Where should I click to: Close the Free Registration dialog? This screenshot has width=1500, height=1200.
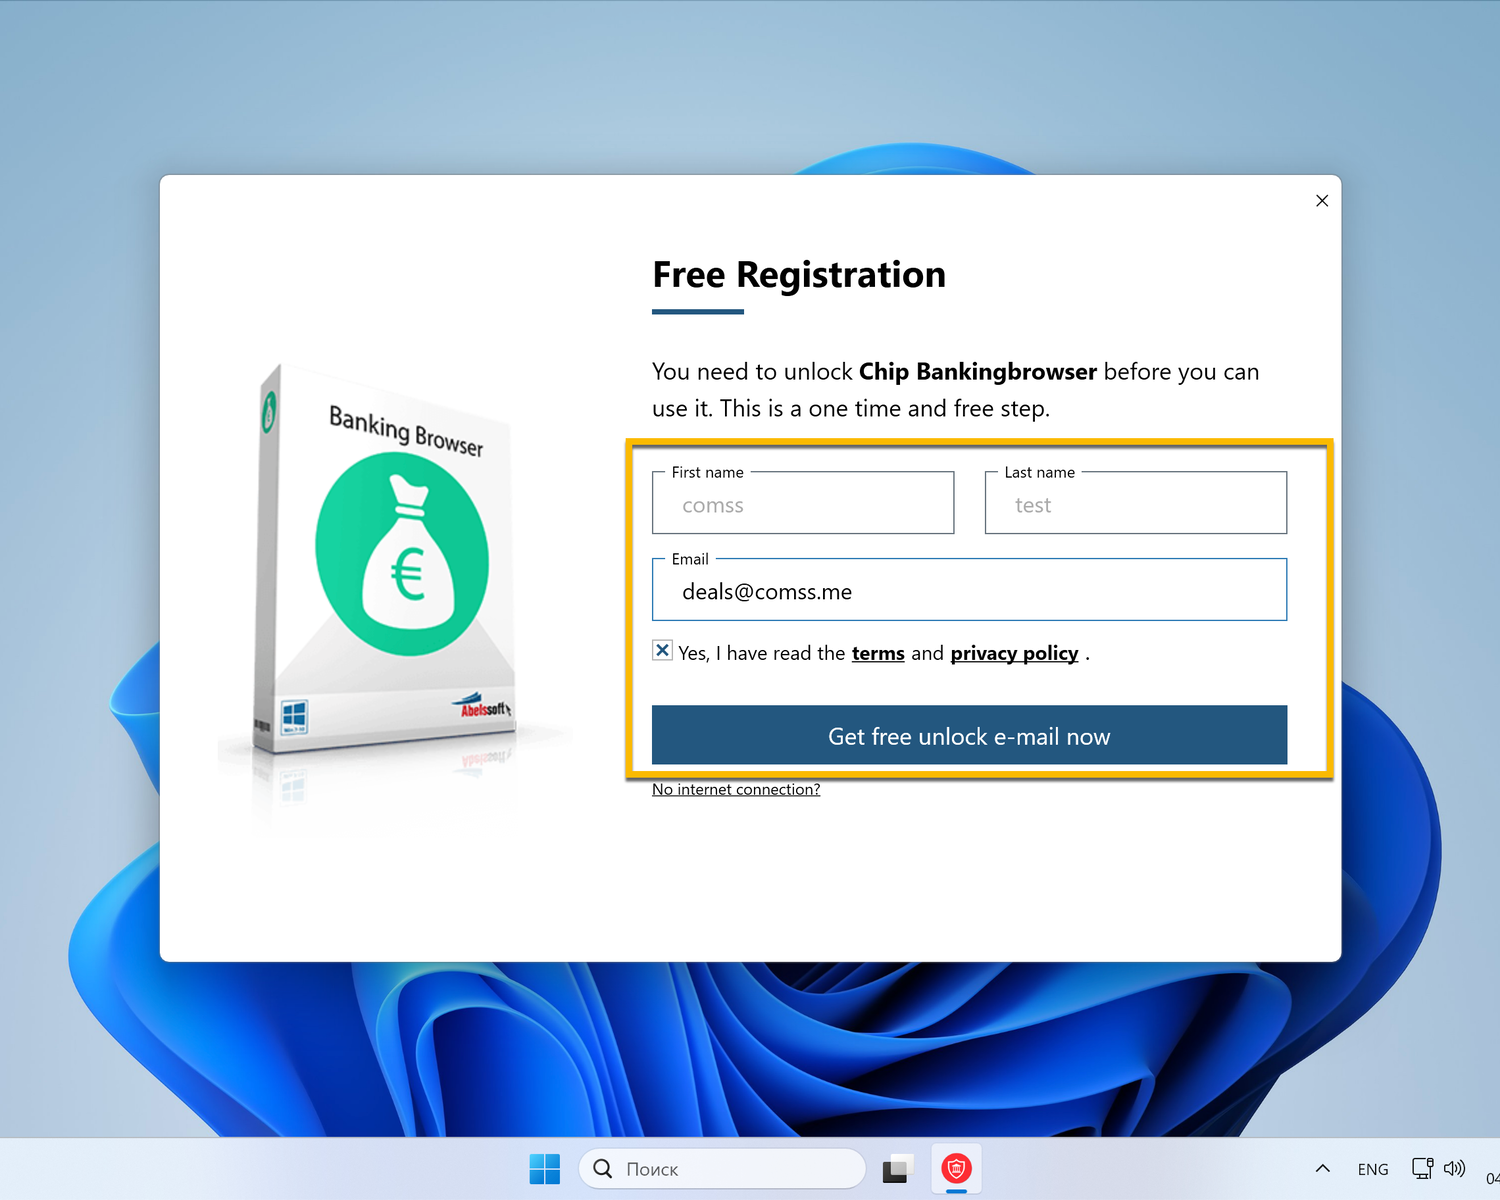pos(1322,201)
